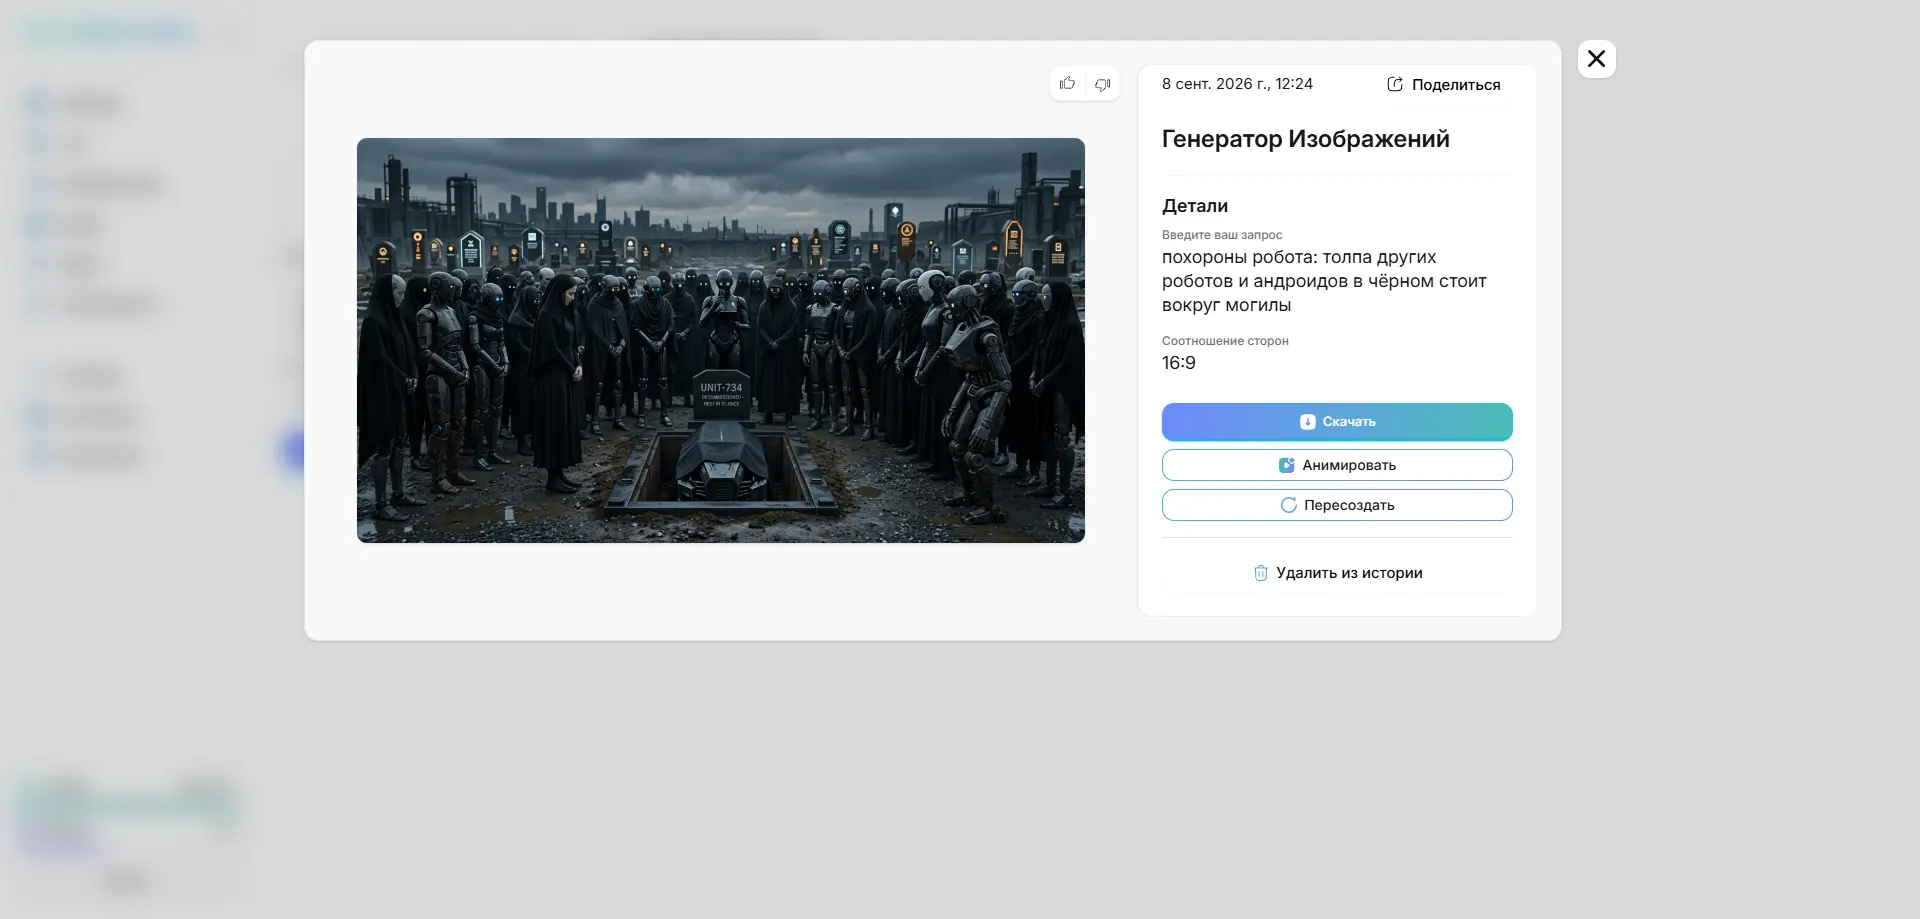Click the date 8 сент. 2026 г., 12:24

(1237, 84)
